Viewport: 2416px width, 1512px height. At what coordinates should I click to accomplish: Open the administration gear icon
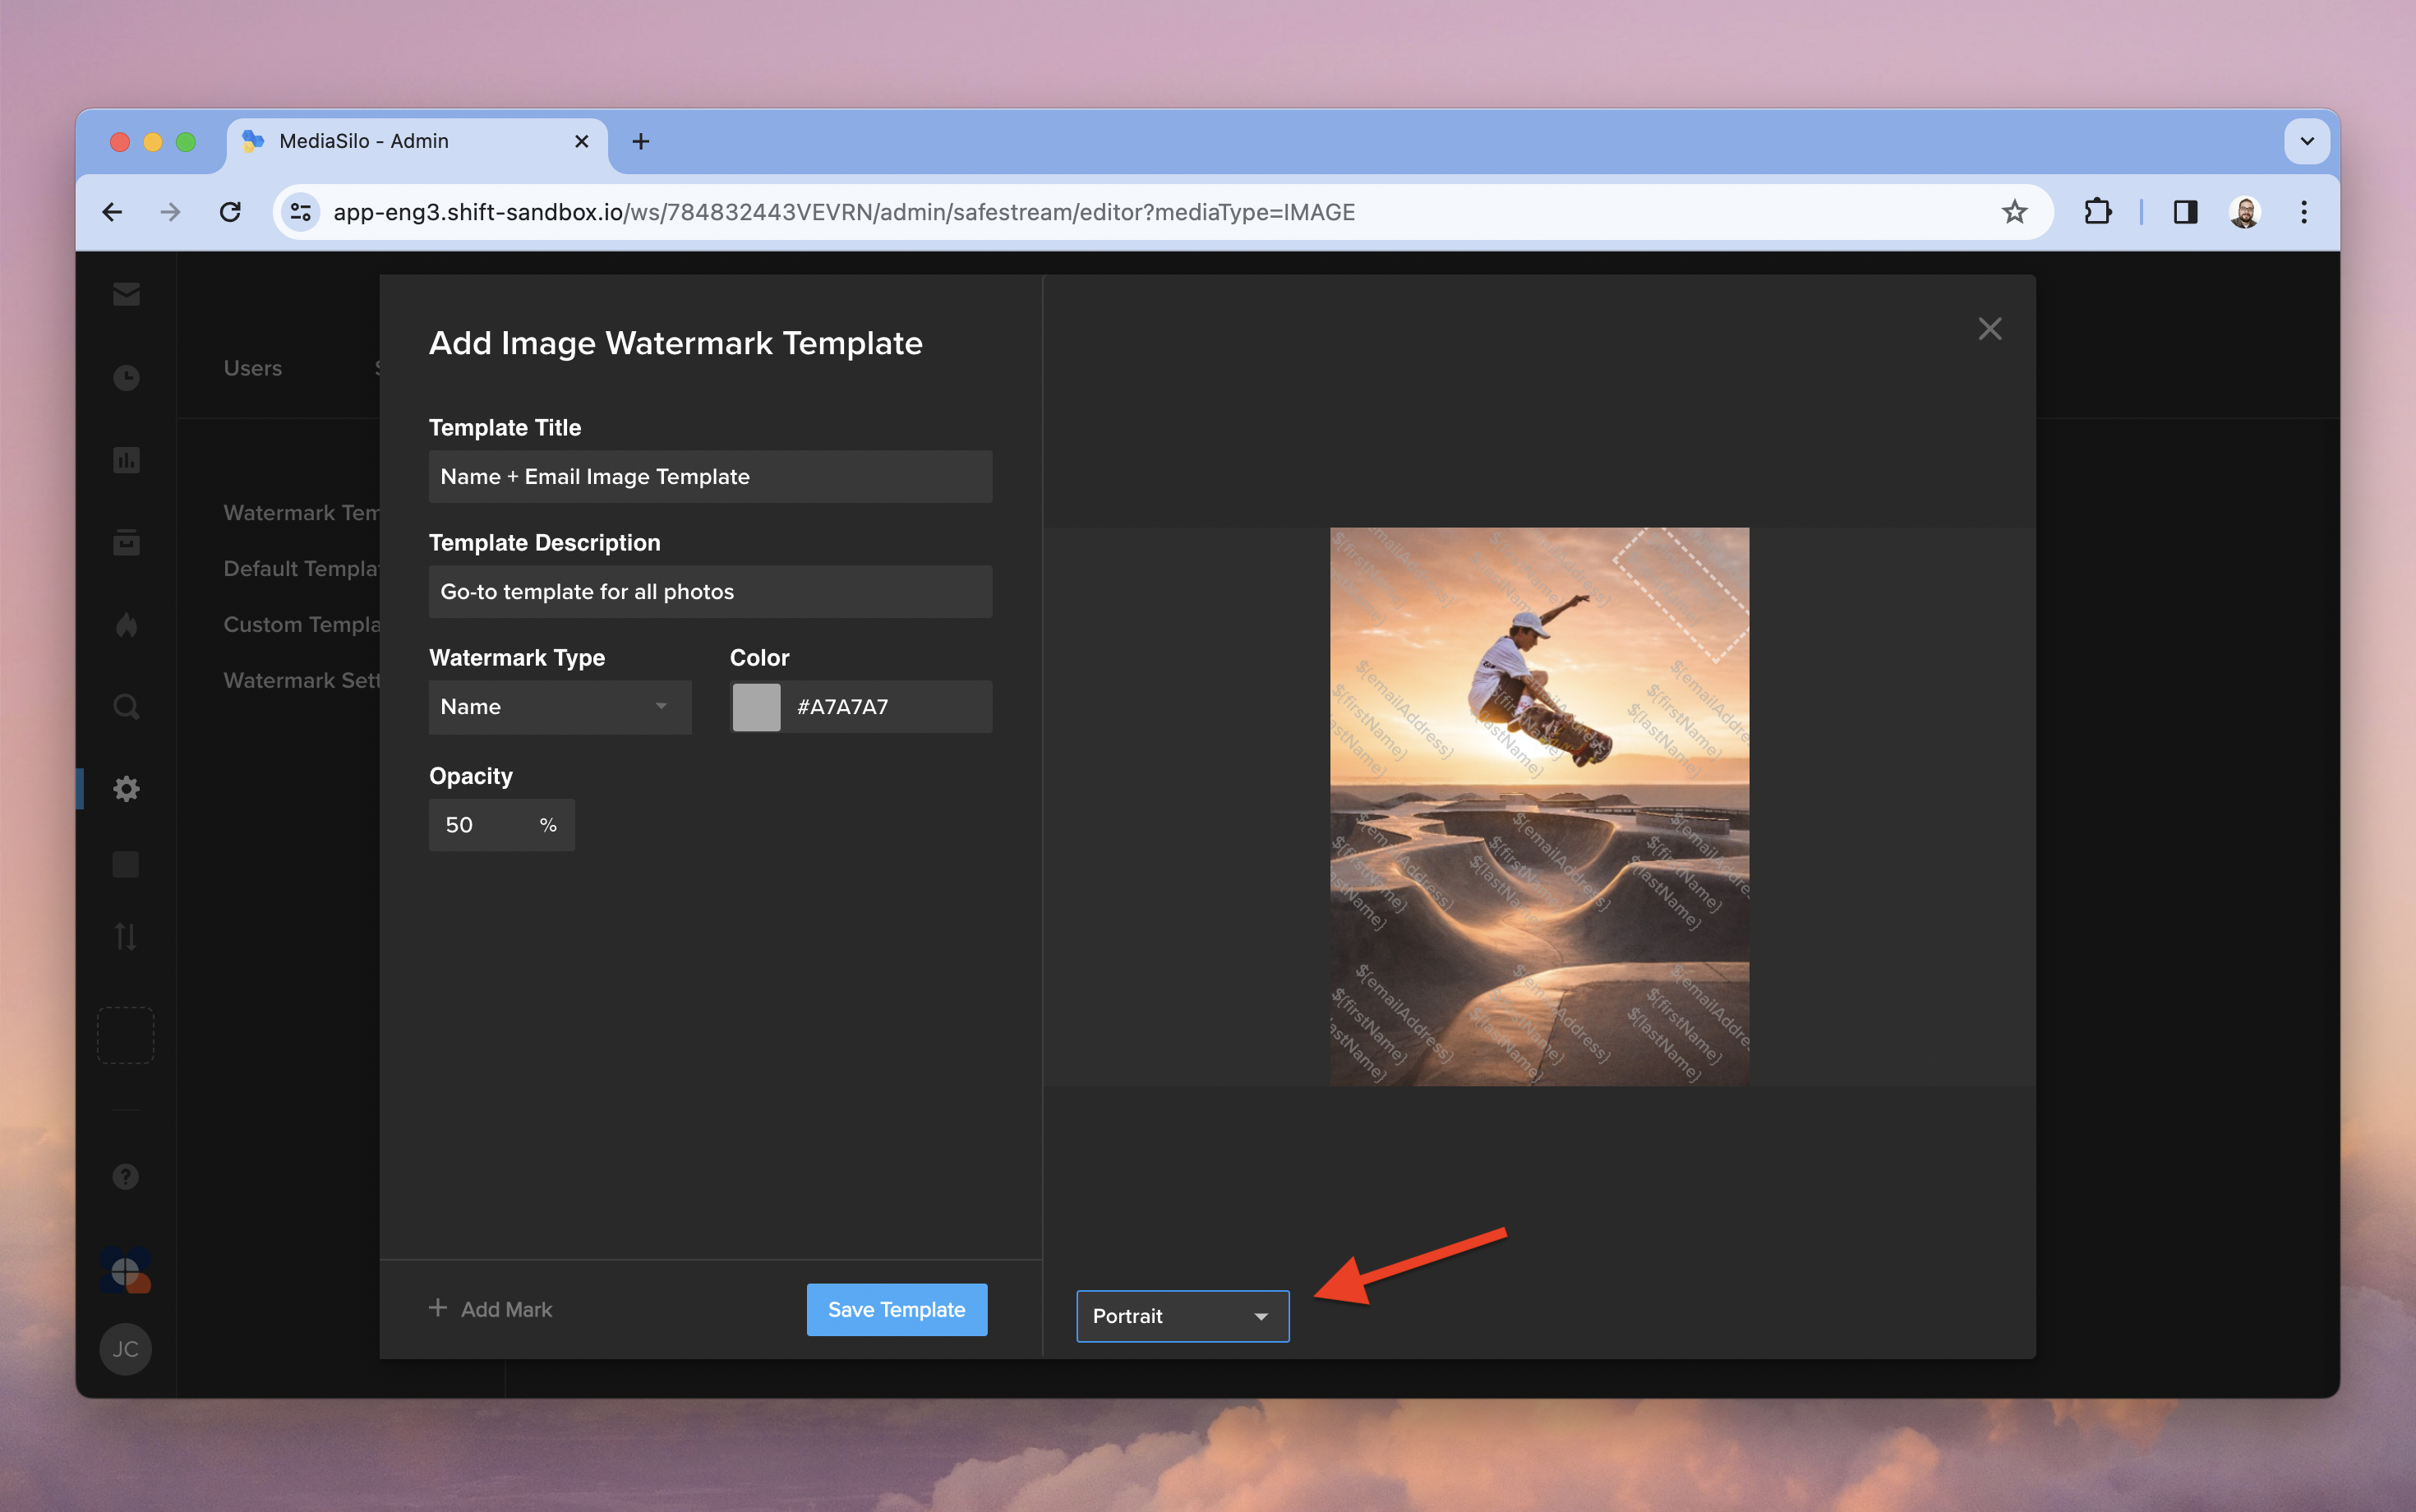click(x=126, y=789)
